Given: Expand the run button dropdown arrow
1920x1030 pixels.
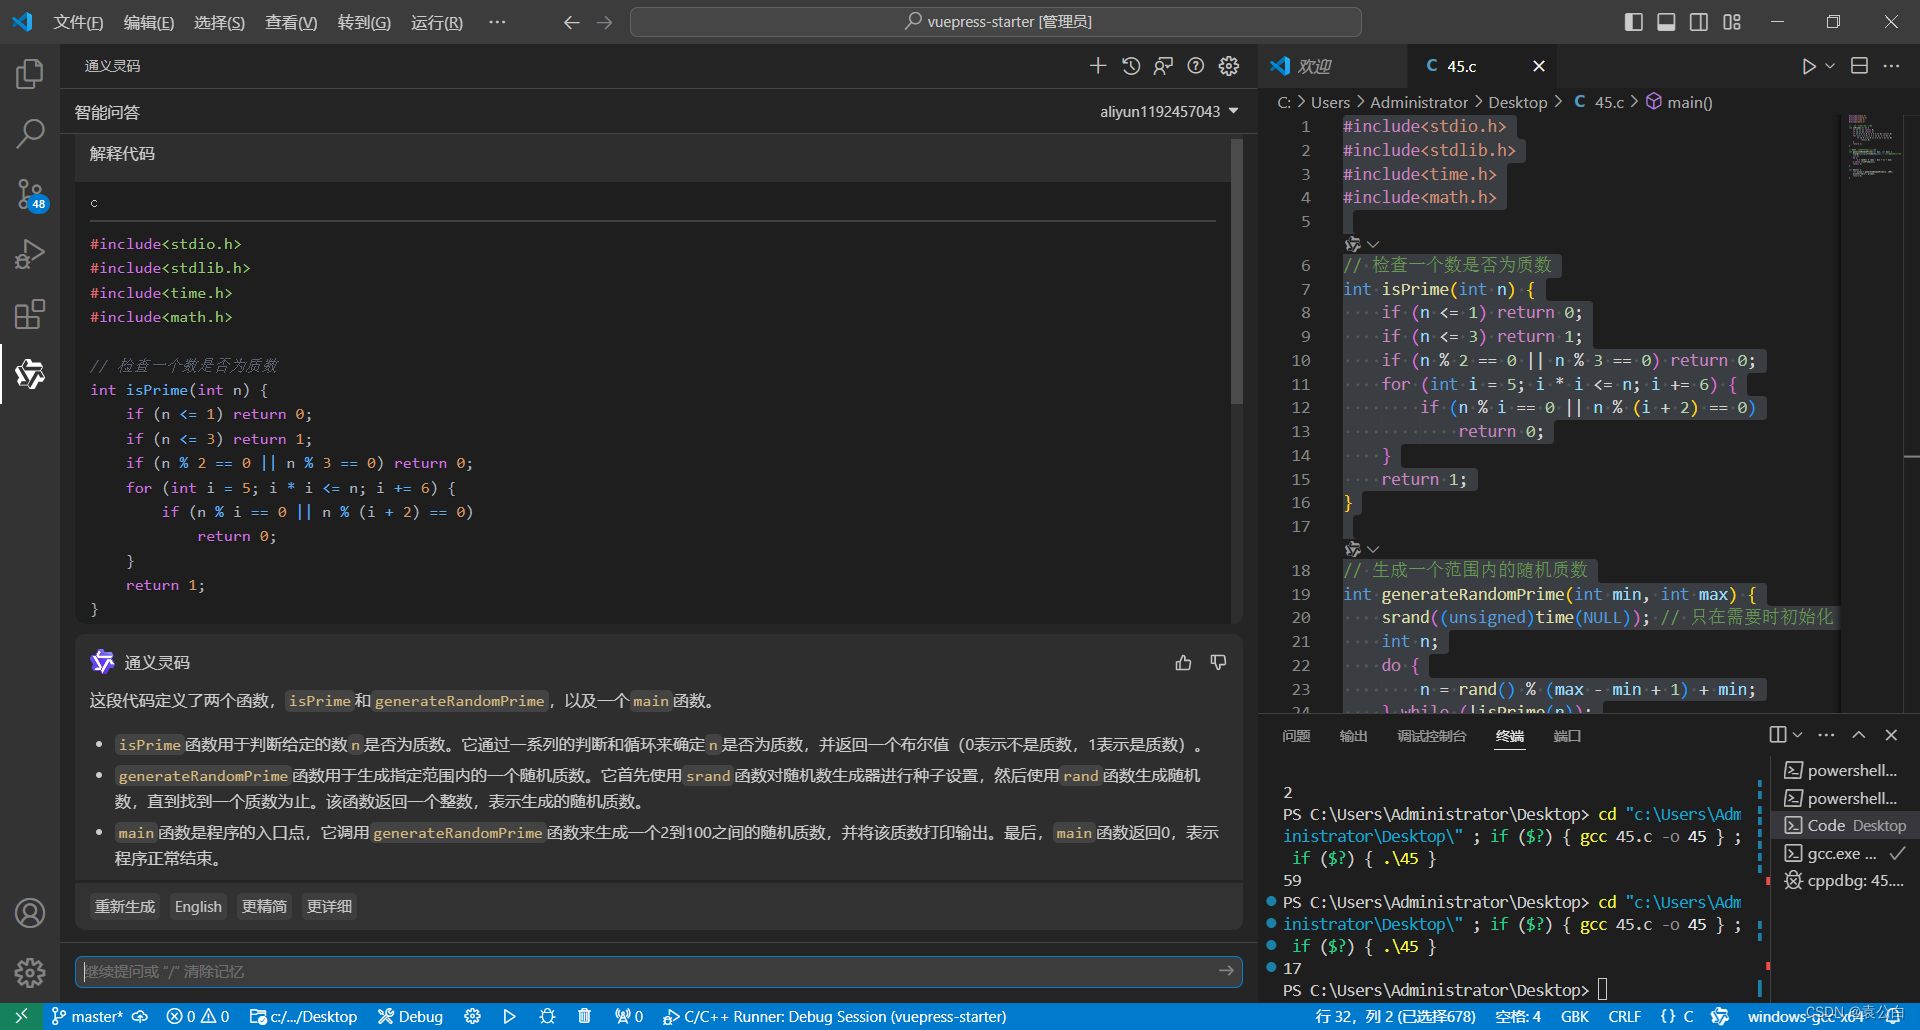Looking at the screenshot, I should coord(1830,66).
